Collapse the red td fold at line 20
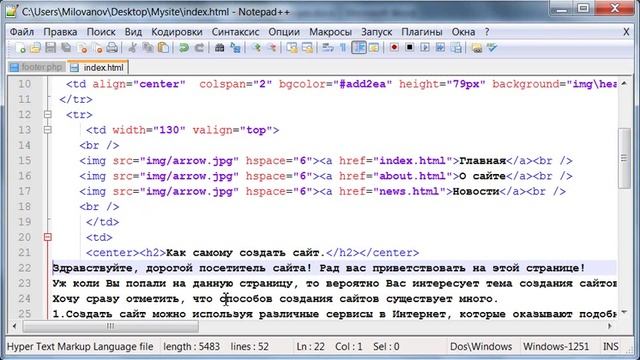 (48, 237)
